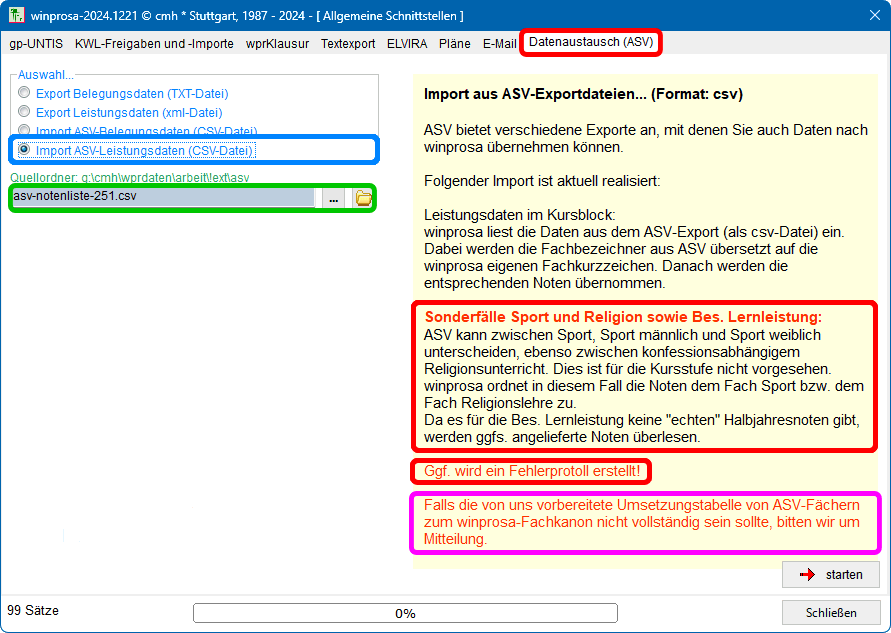Pick Import ASV-Leistungsdaten (CSV-Datei) radio button
The height and width of the screenshot is (633, 891).
24,150
